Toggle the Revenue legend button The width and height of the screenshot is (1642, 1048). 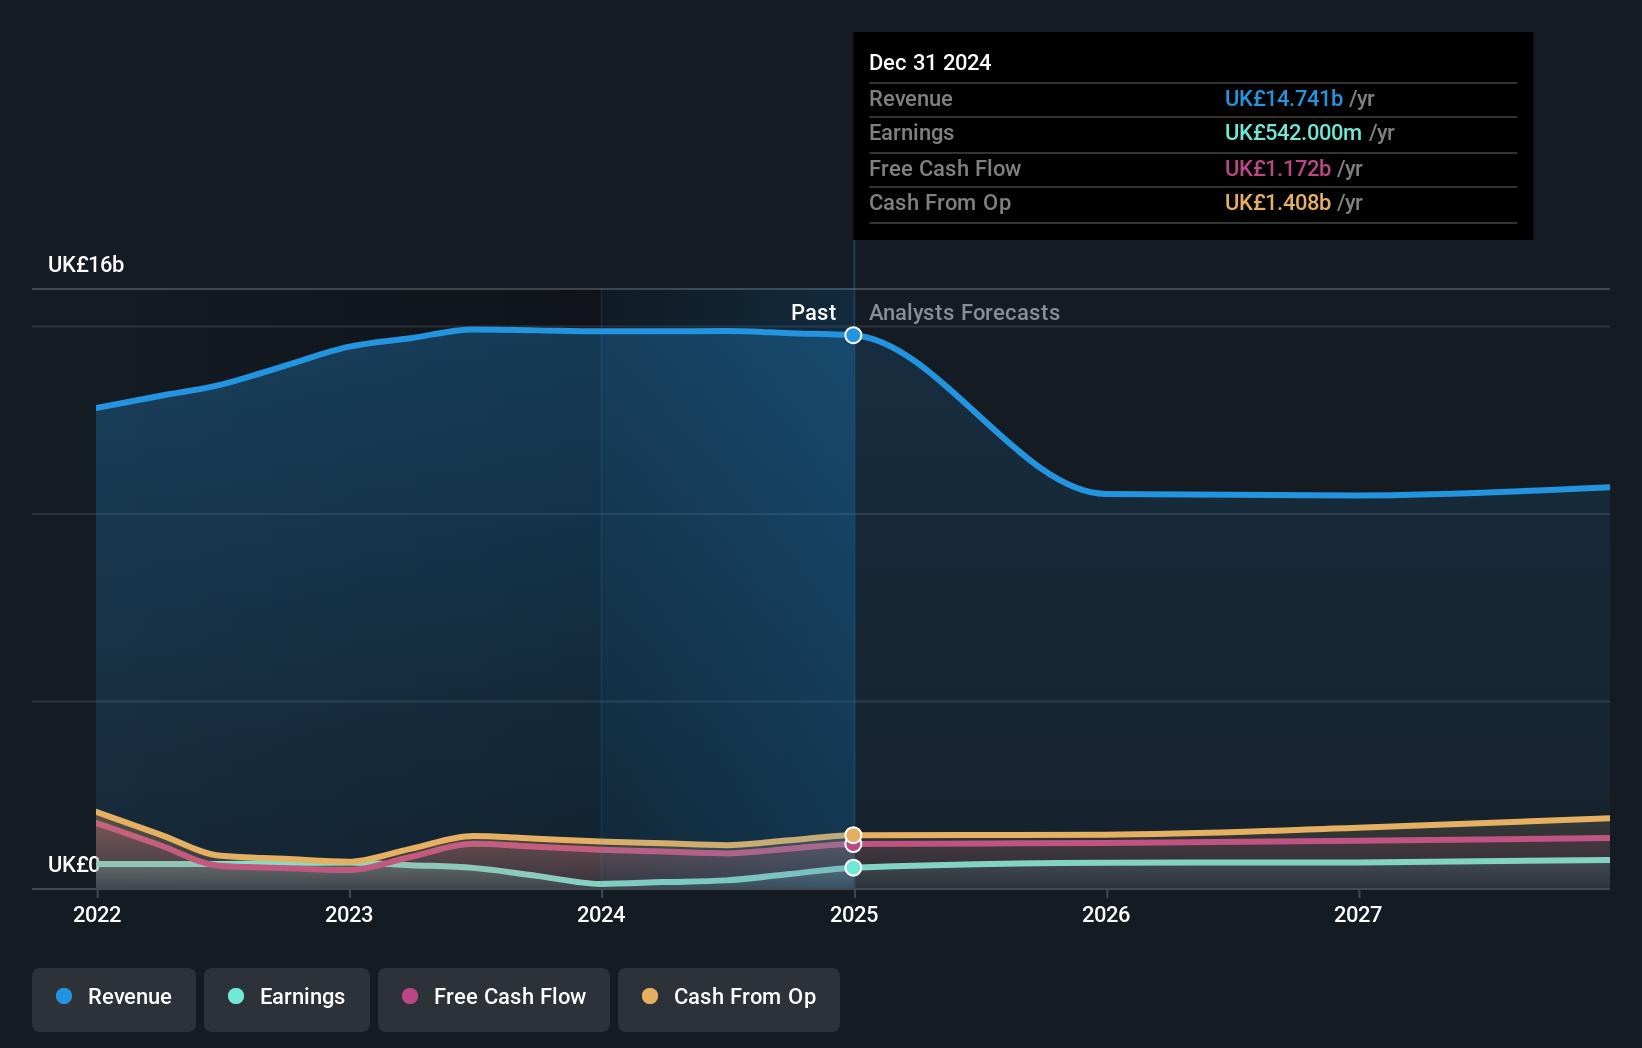click(114, 999)
